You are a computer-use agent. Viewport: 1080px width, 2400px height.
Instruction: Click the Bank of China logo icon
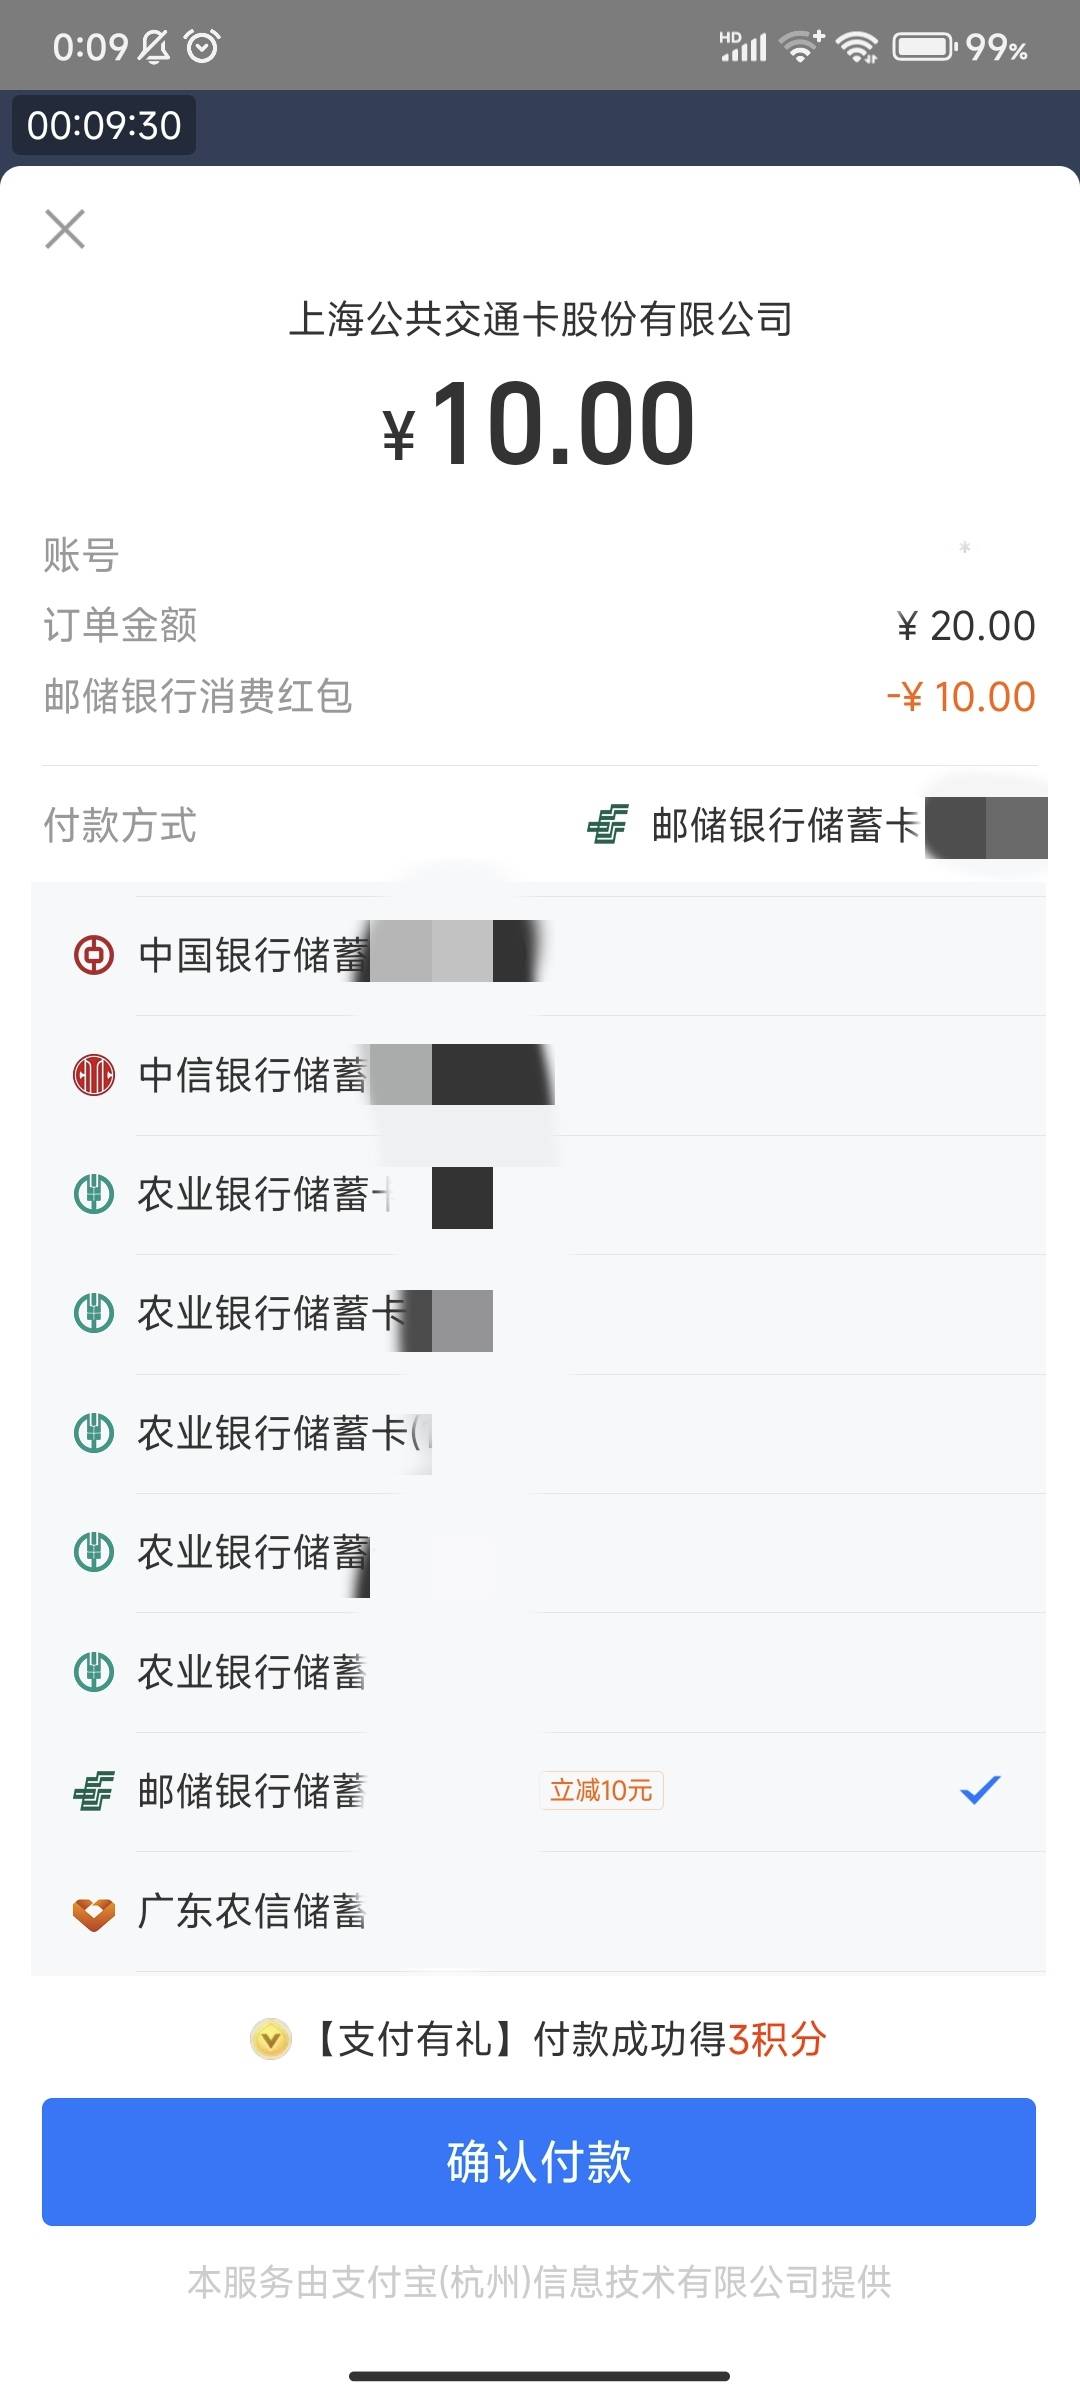point(94,955)
